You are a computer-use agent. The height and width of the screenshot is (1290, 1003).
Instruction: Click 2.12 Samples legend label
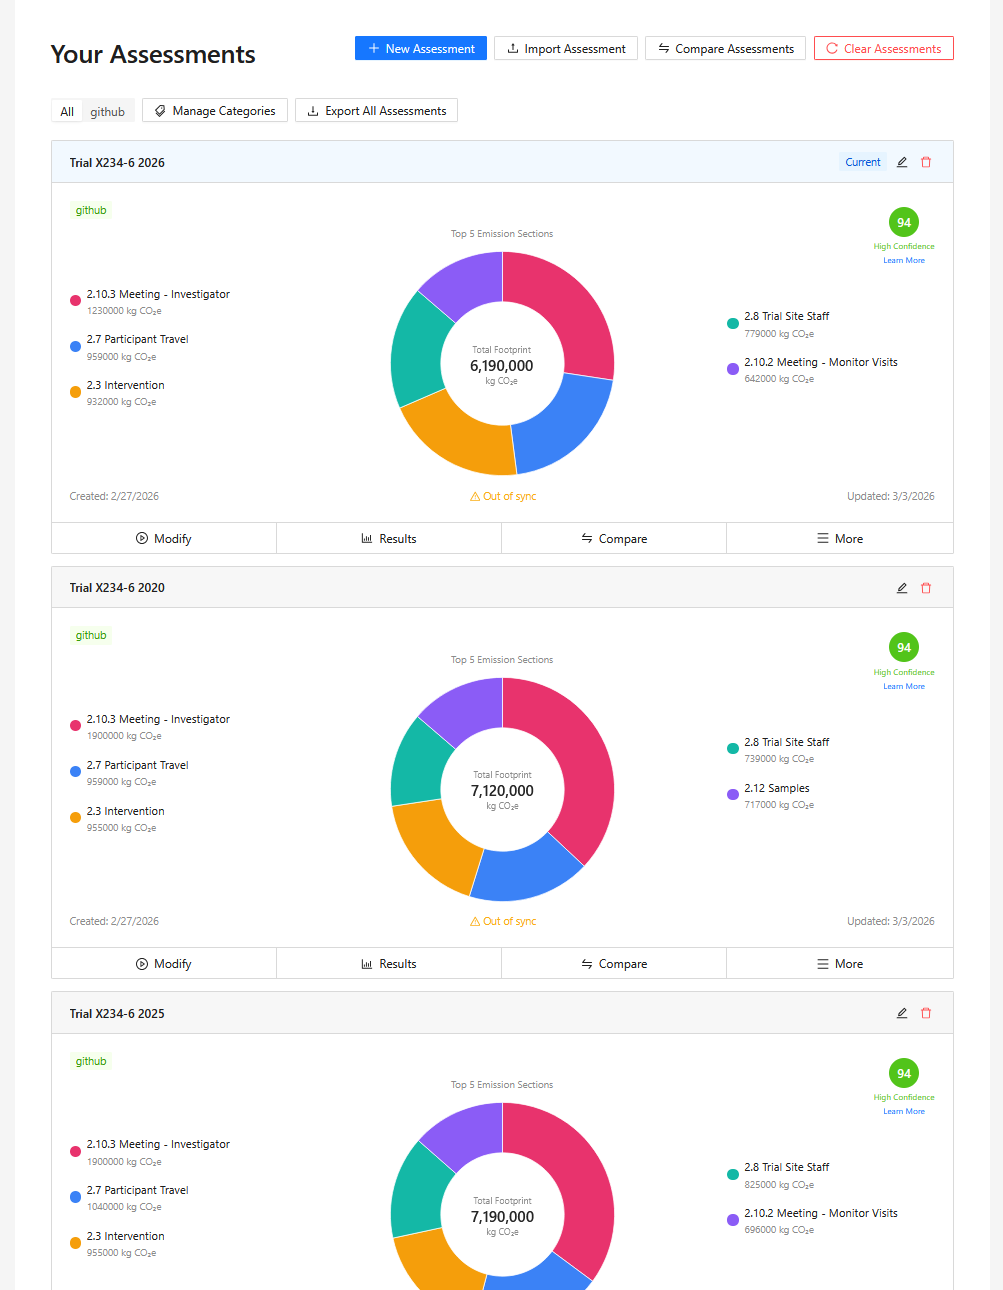coord(777,788)
